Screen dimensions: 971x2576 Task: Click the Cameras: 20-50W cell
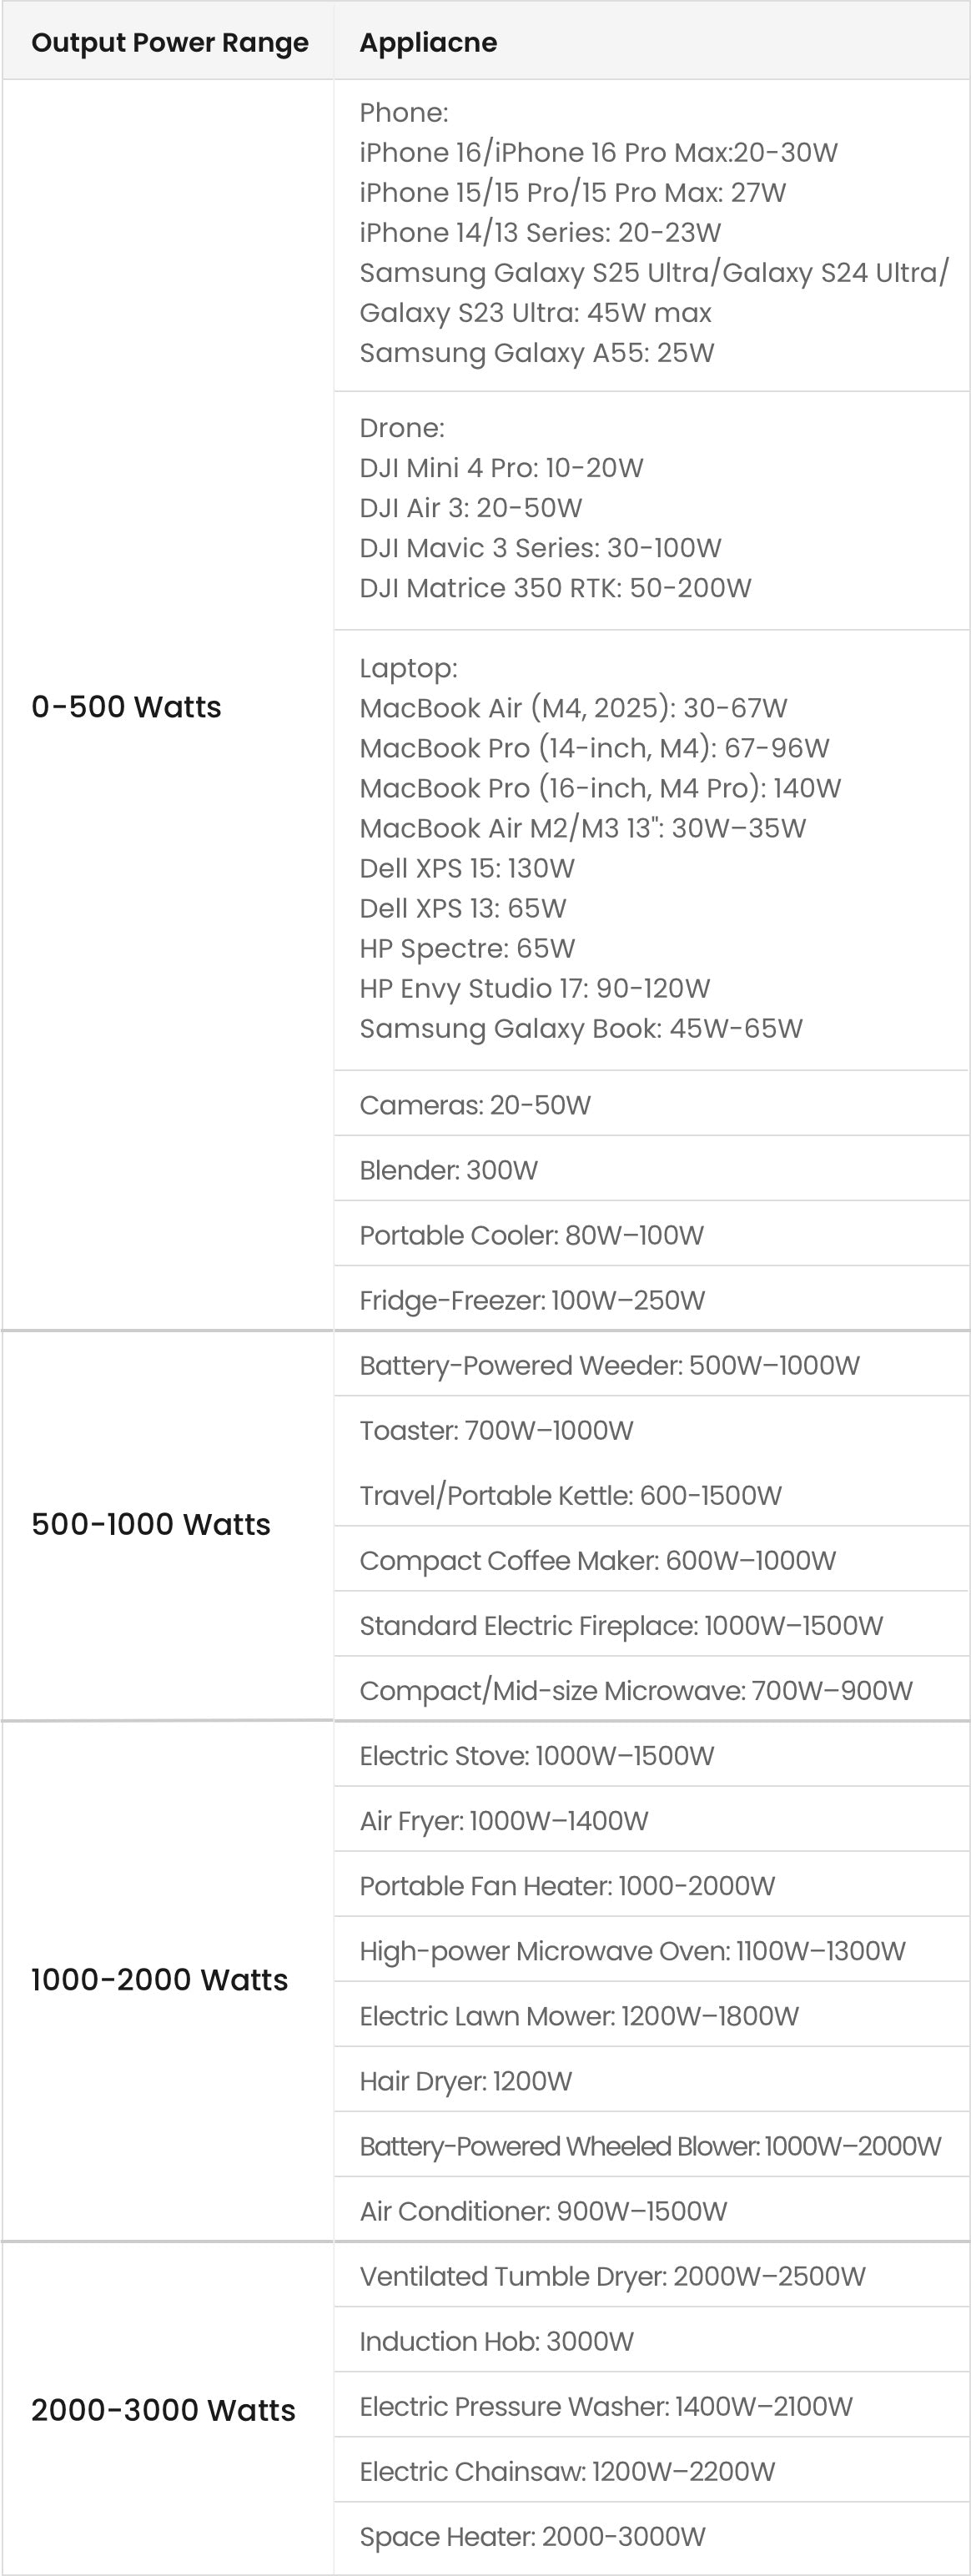point(475,1105)
